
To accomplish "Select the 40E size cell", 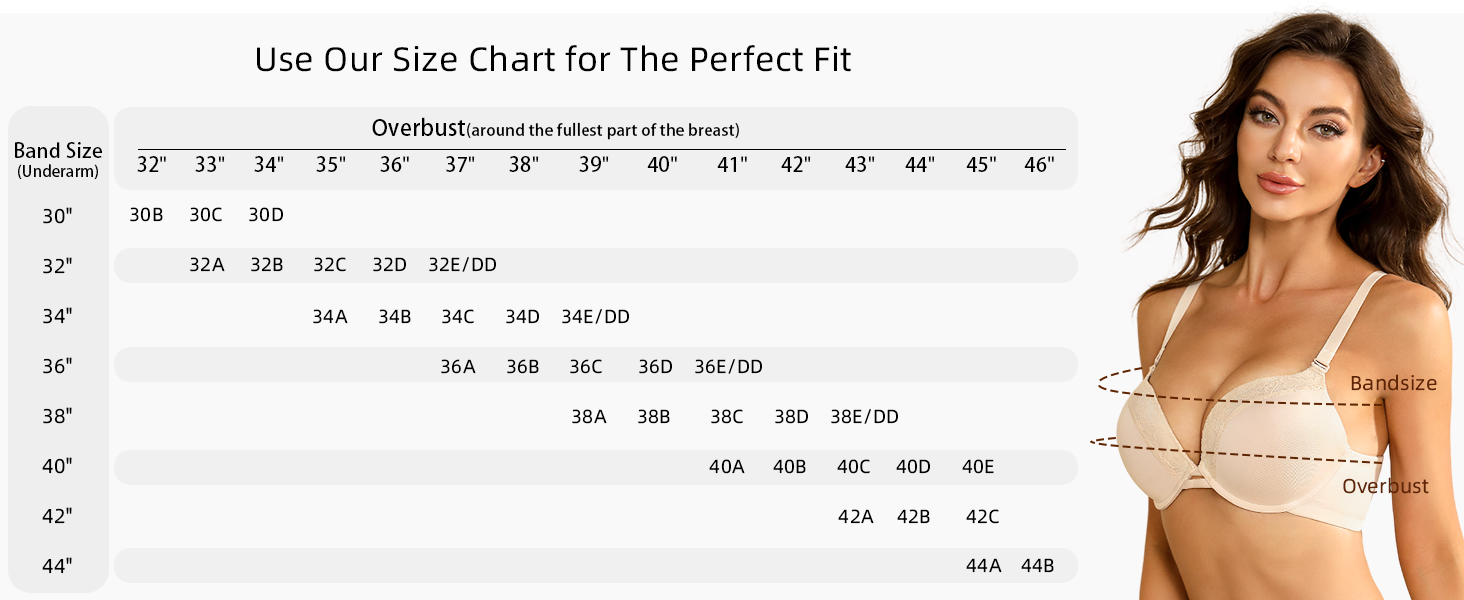I will pos(978,467).
